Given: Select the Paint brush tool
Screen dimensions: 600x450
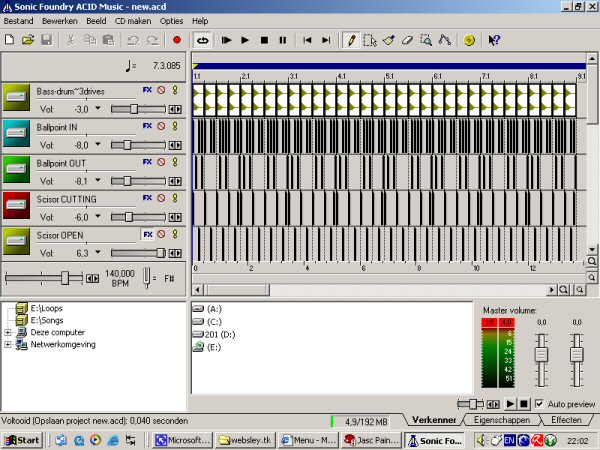Looking at the screenshot, I should pos(388,40).
